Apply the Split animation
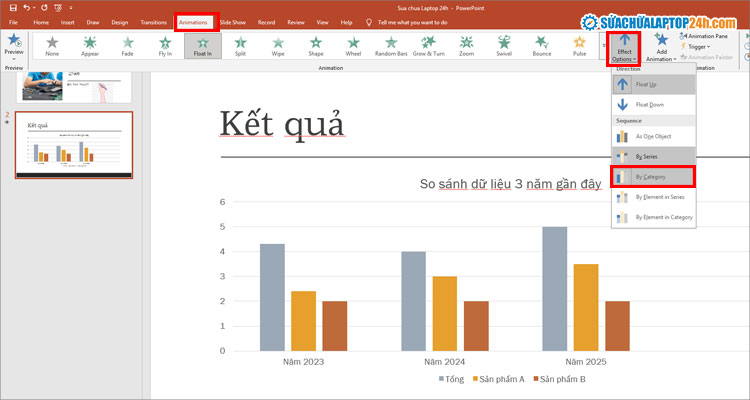Viewport: 750px width, 400px height. tap(240, 46)
